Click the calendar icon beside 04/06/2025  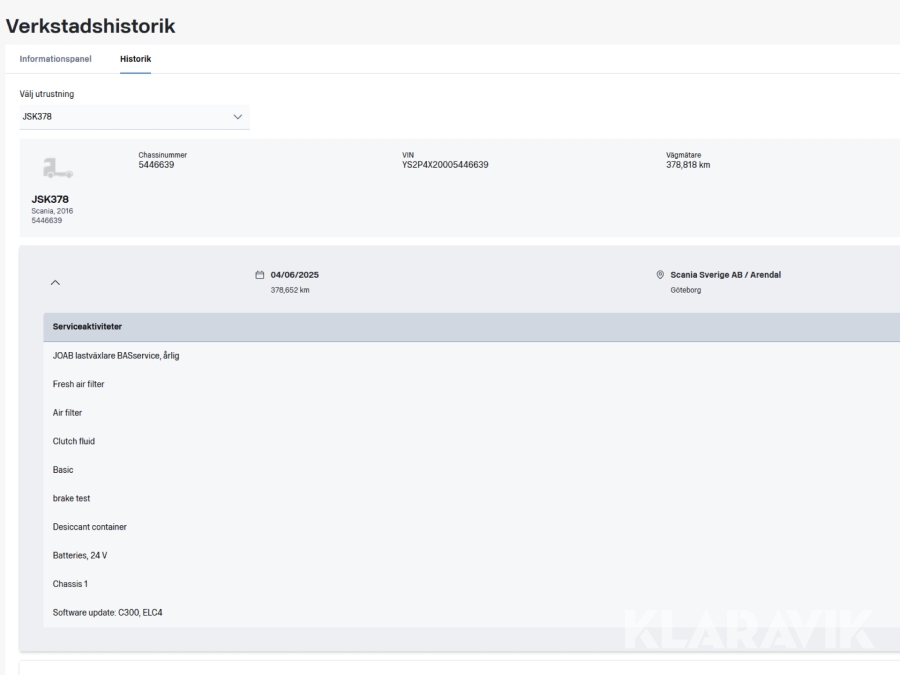[260, 275]
